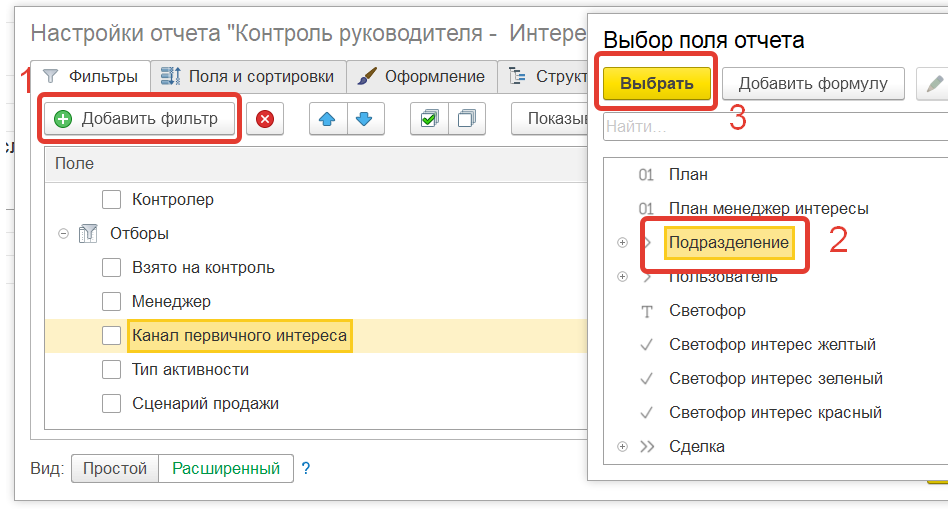Viewport: 948px width, 509px height.
Task: Click the red delete filter icon
Action: (x=265, y=119)
